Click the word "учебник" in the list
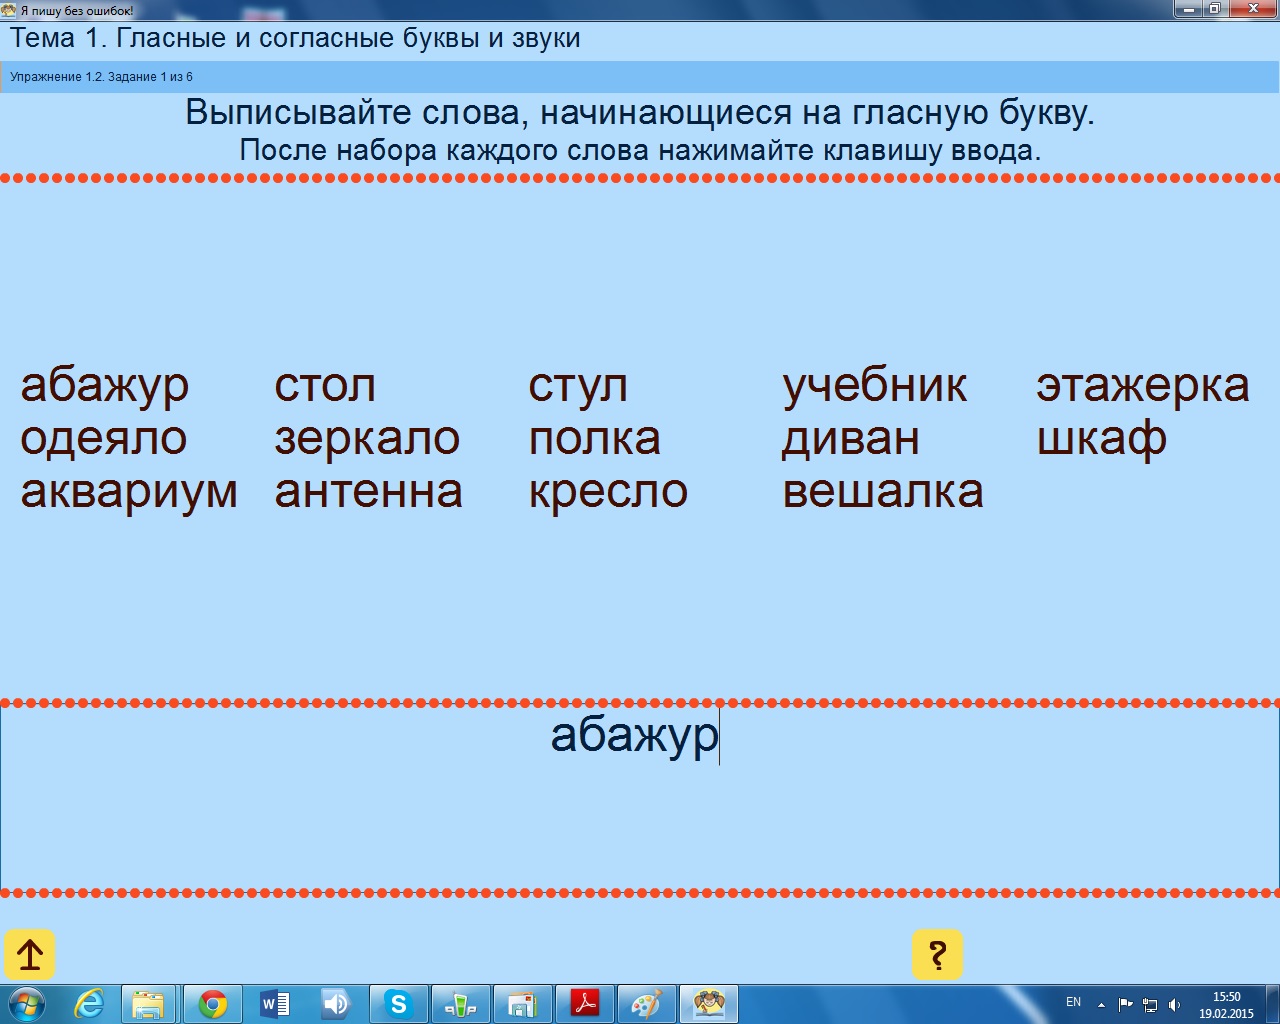 pos(874,385)
